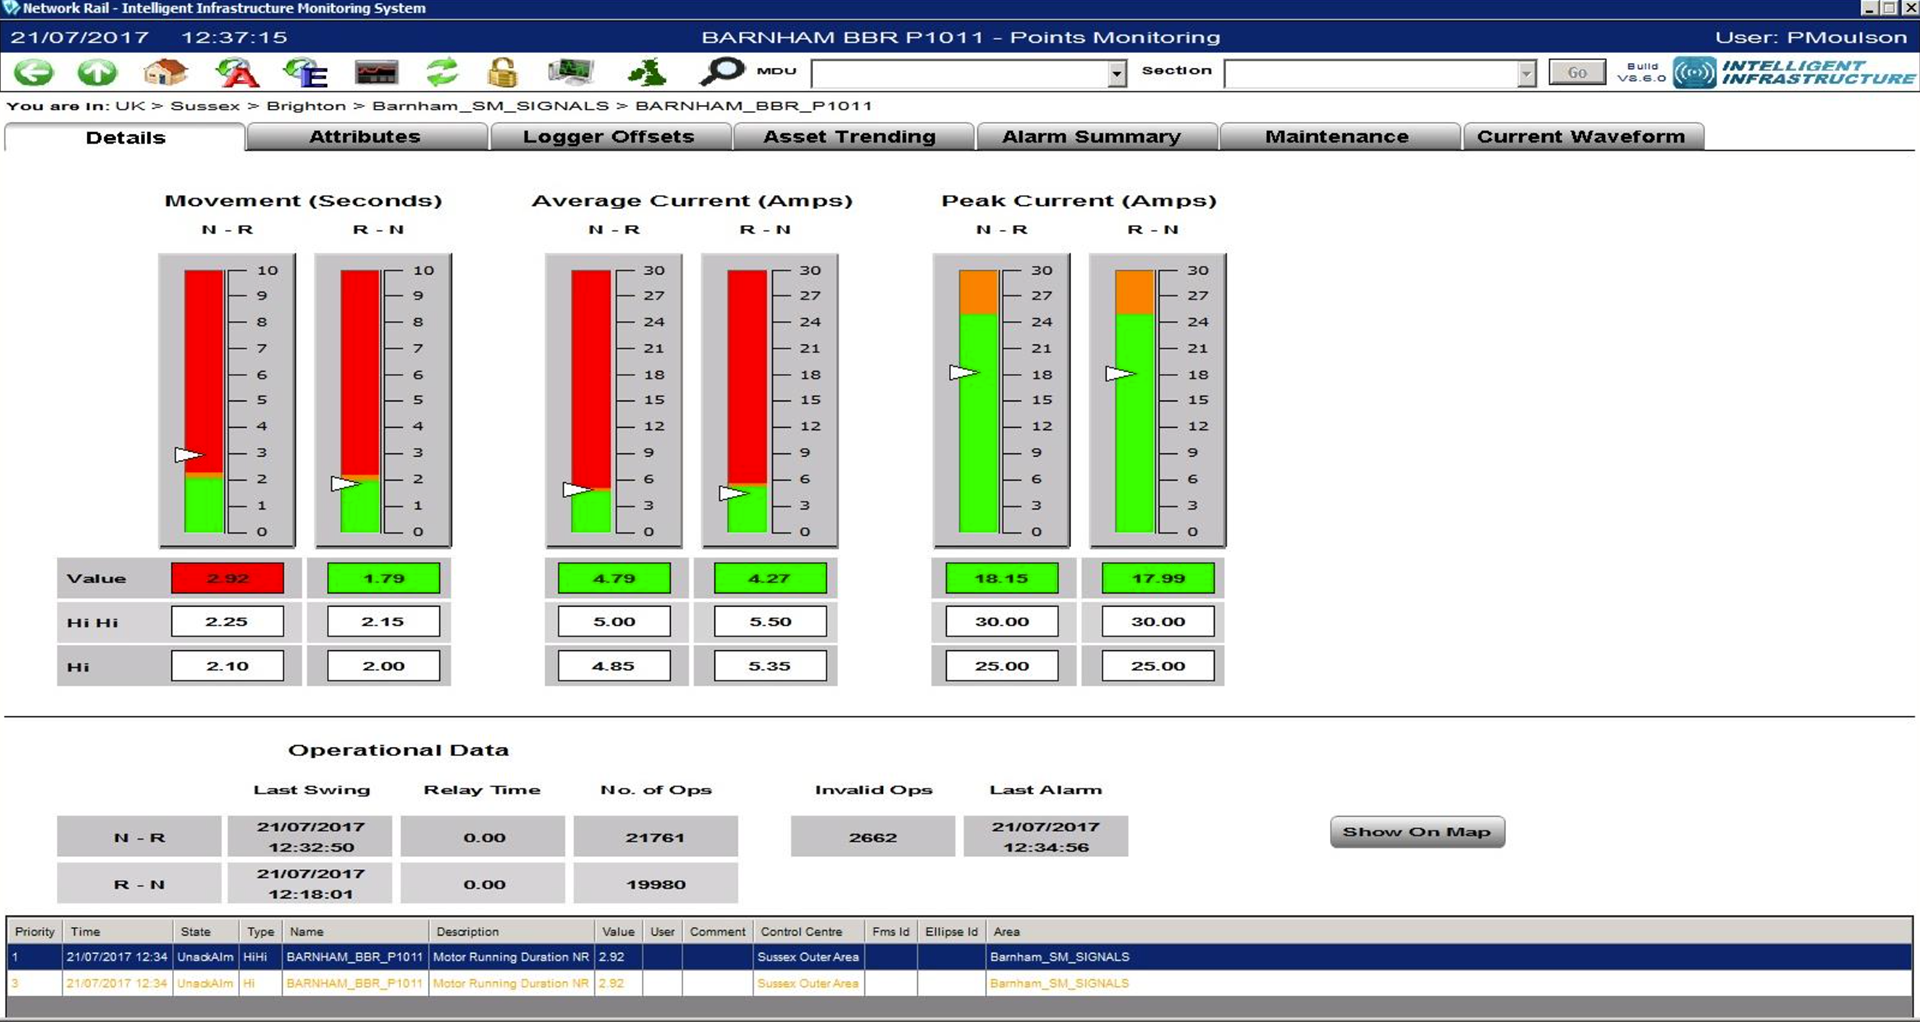Click the green 17.99 peak current value
The image size is (1920, 1022).
click(1158, 578)
